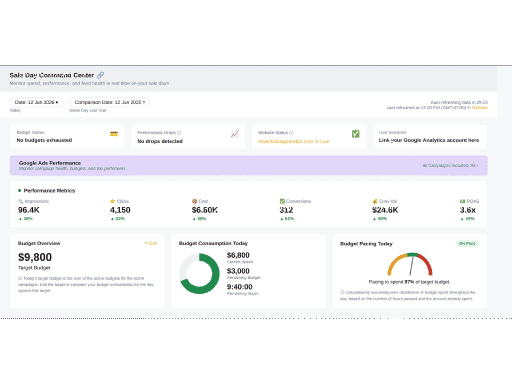
Task: Click the Google Ads Performance heading
Action: point(50,163)
